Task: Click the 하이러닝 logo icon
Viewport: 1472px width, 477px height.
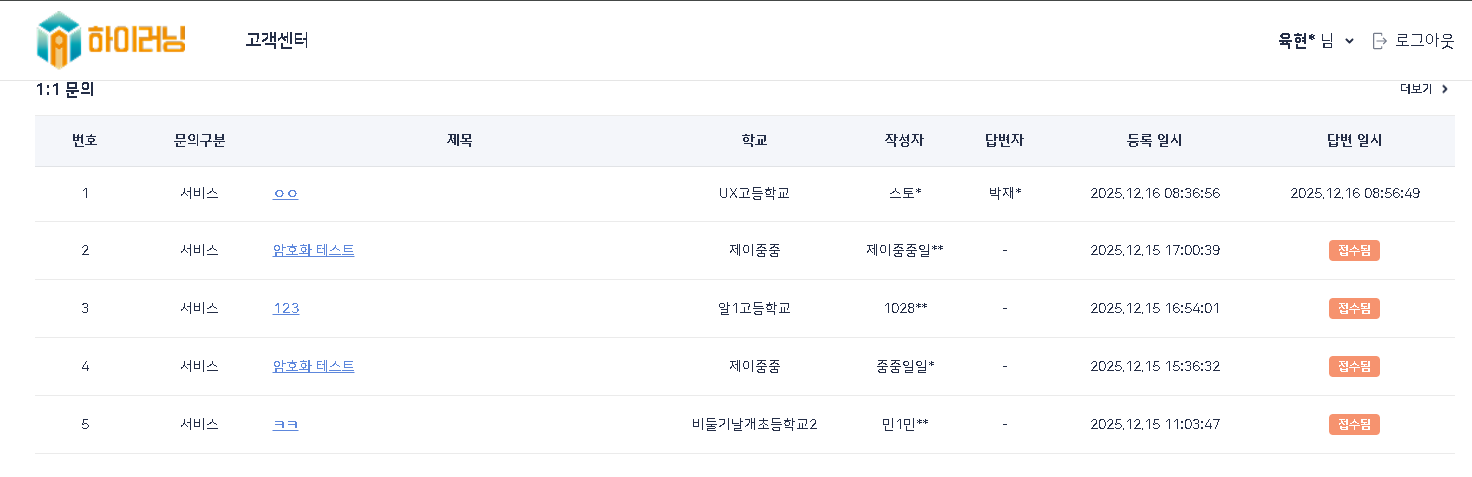Action: 58,40
